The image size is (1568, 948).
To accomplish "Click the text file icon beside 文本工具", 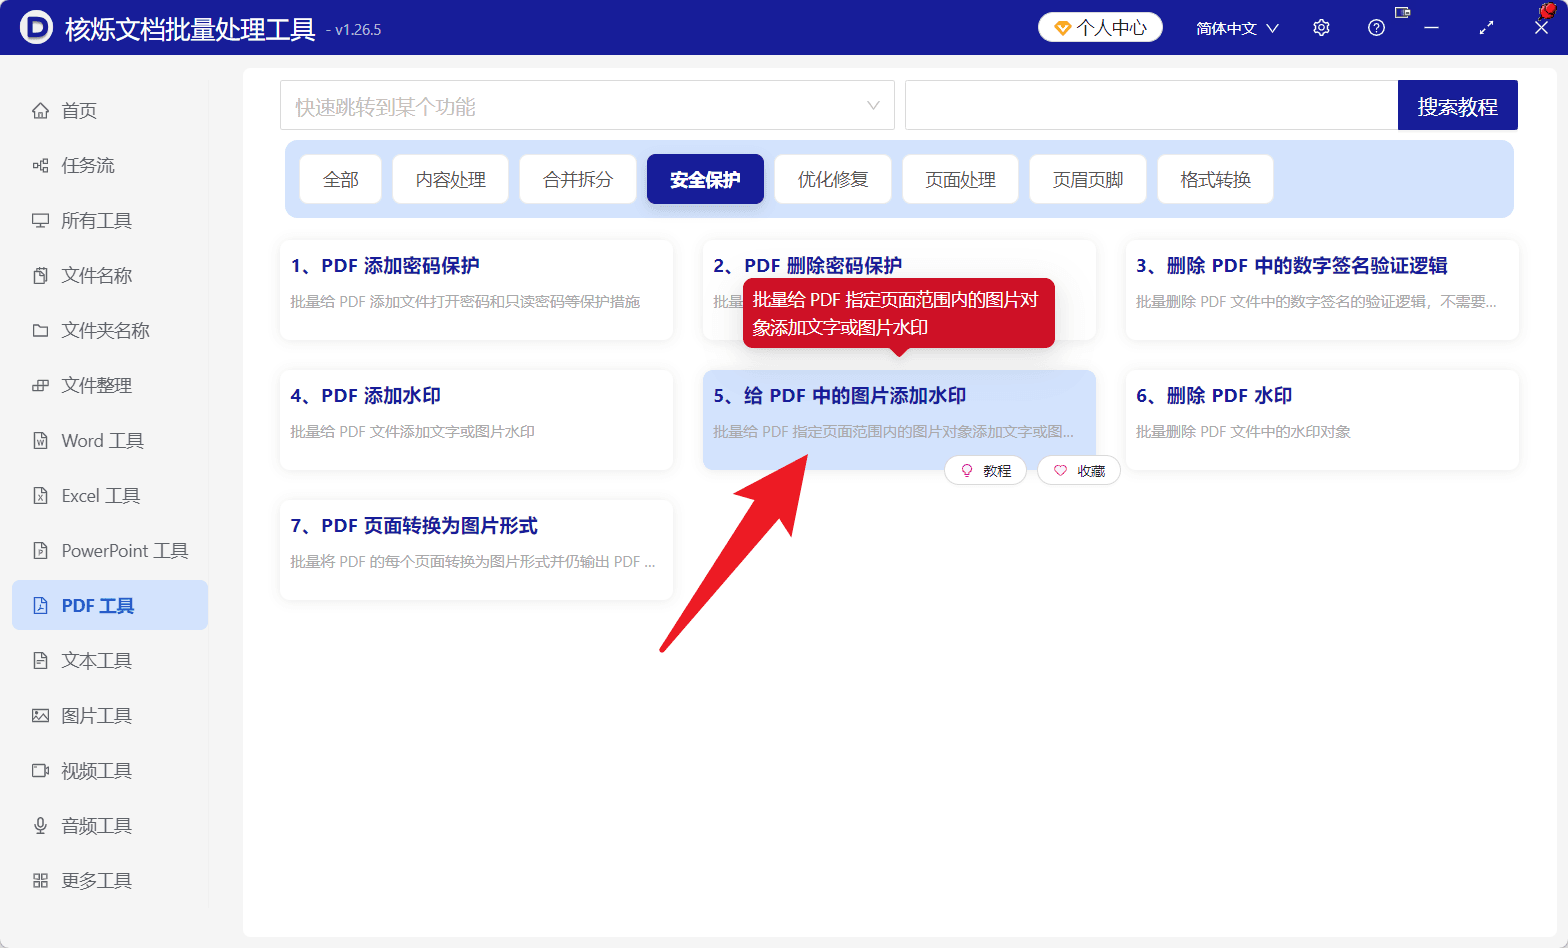I will (40, 660).
